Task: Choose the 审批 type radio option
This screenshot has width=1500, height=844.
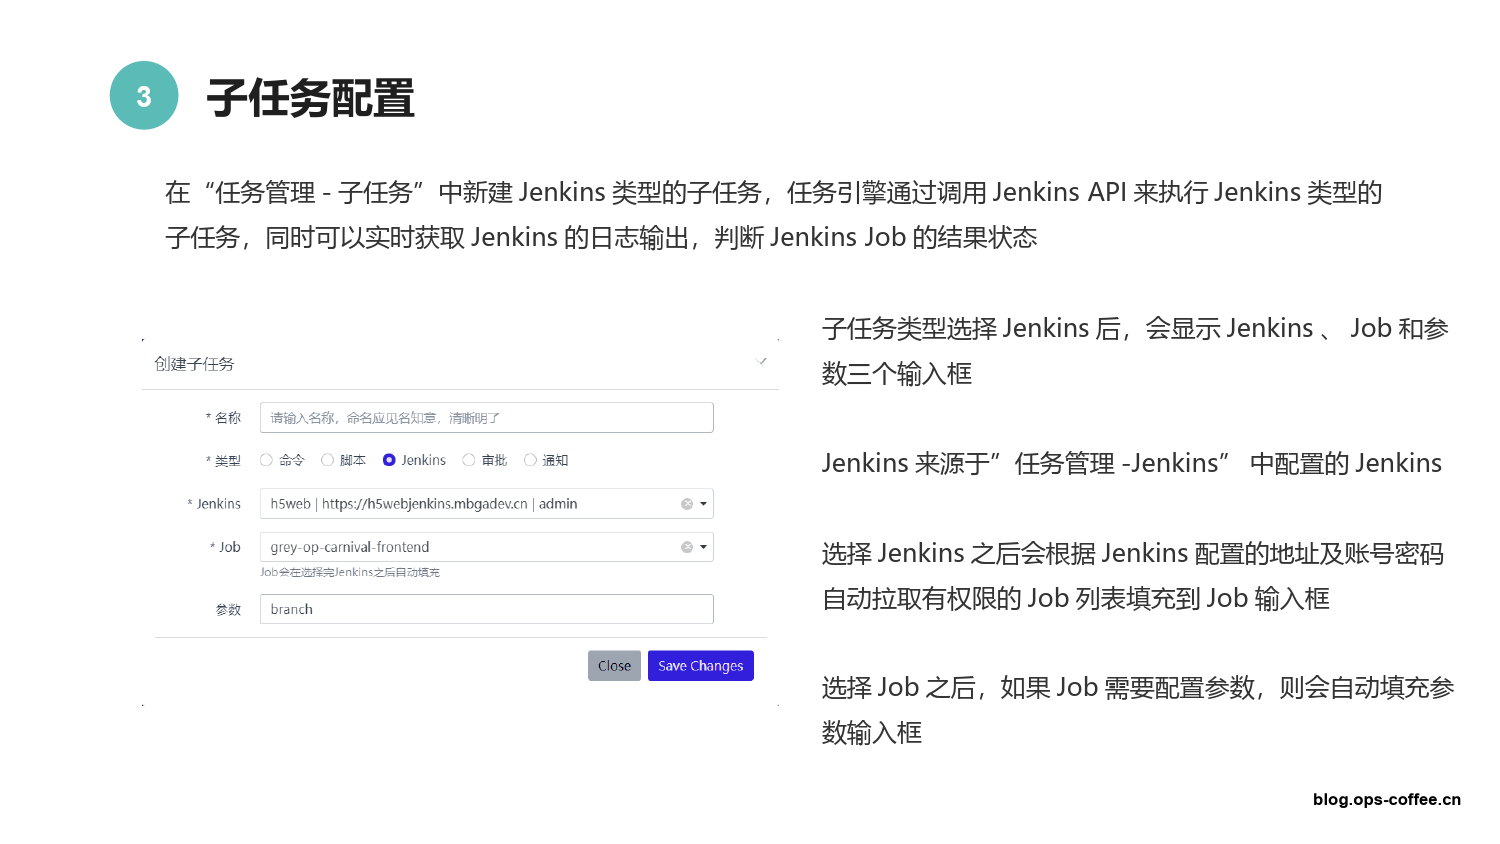Action: [469, 460]
